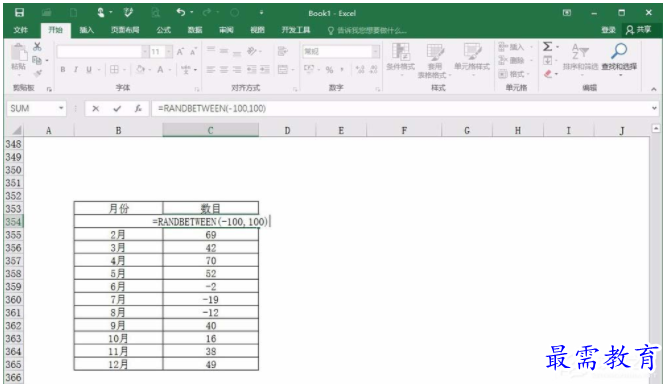Click the AutoSum sigma icon

coord(547,46)
